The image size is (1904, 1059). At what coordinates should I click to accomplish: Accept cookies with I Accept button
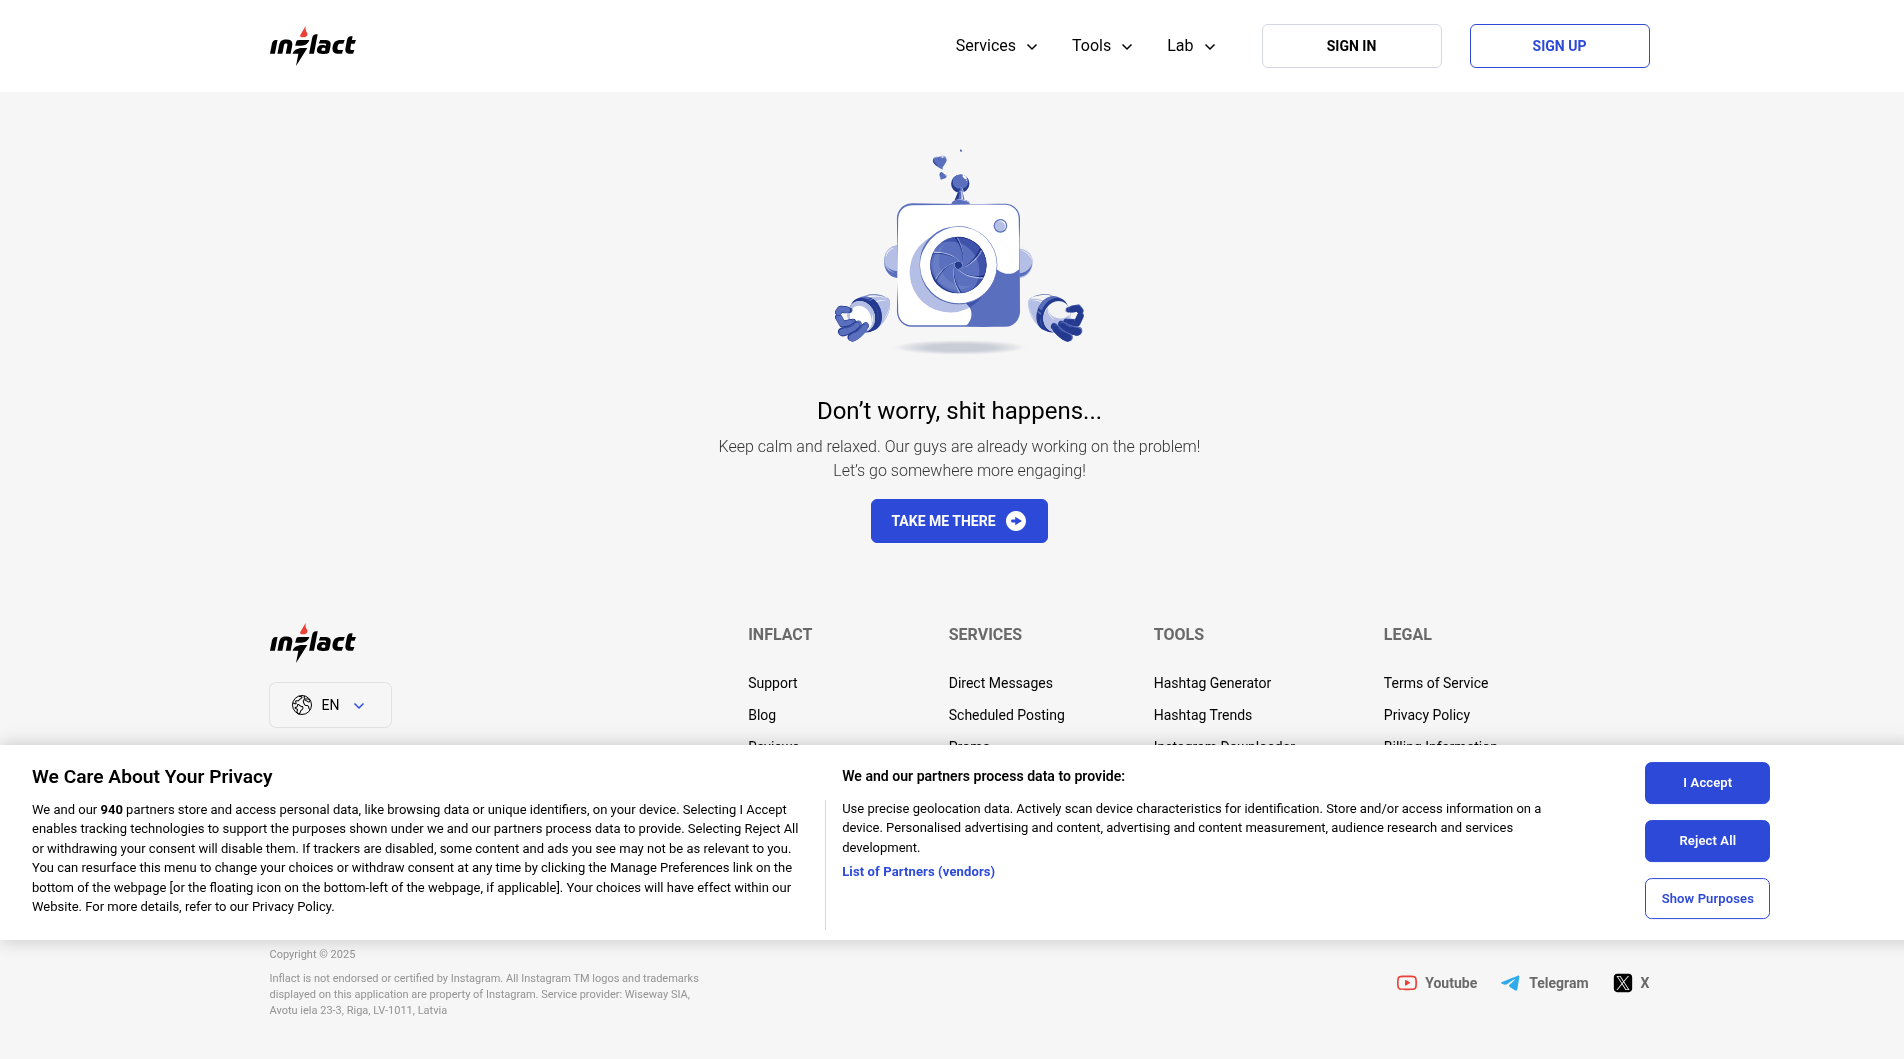pyautogui.click(x=1707, y=783)
